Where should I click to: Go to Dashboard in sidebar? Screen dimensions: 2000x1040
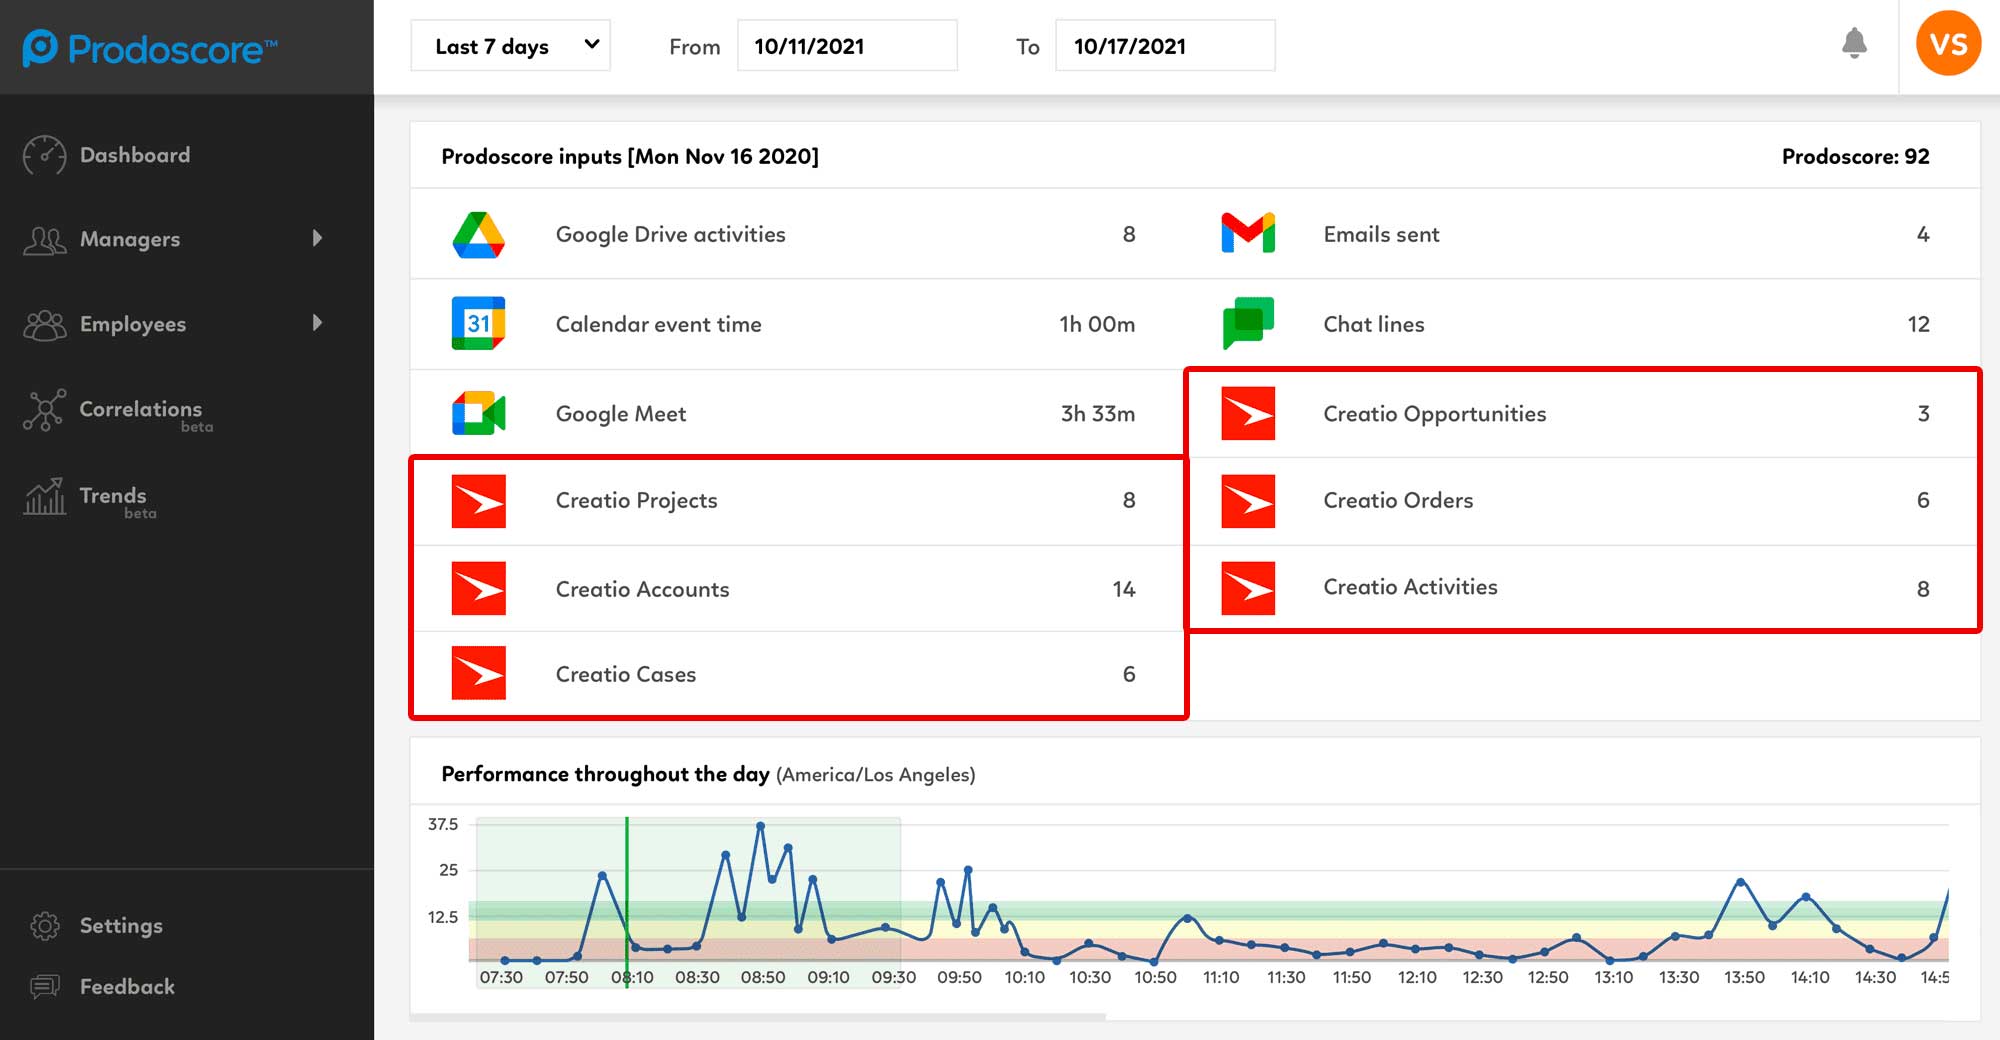(134, 155)
